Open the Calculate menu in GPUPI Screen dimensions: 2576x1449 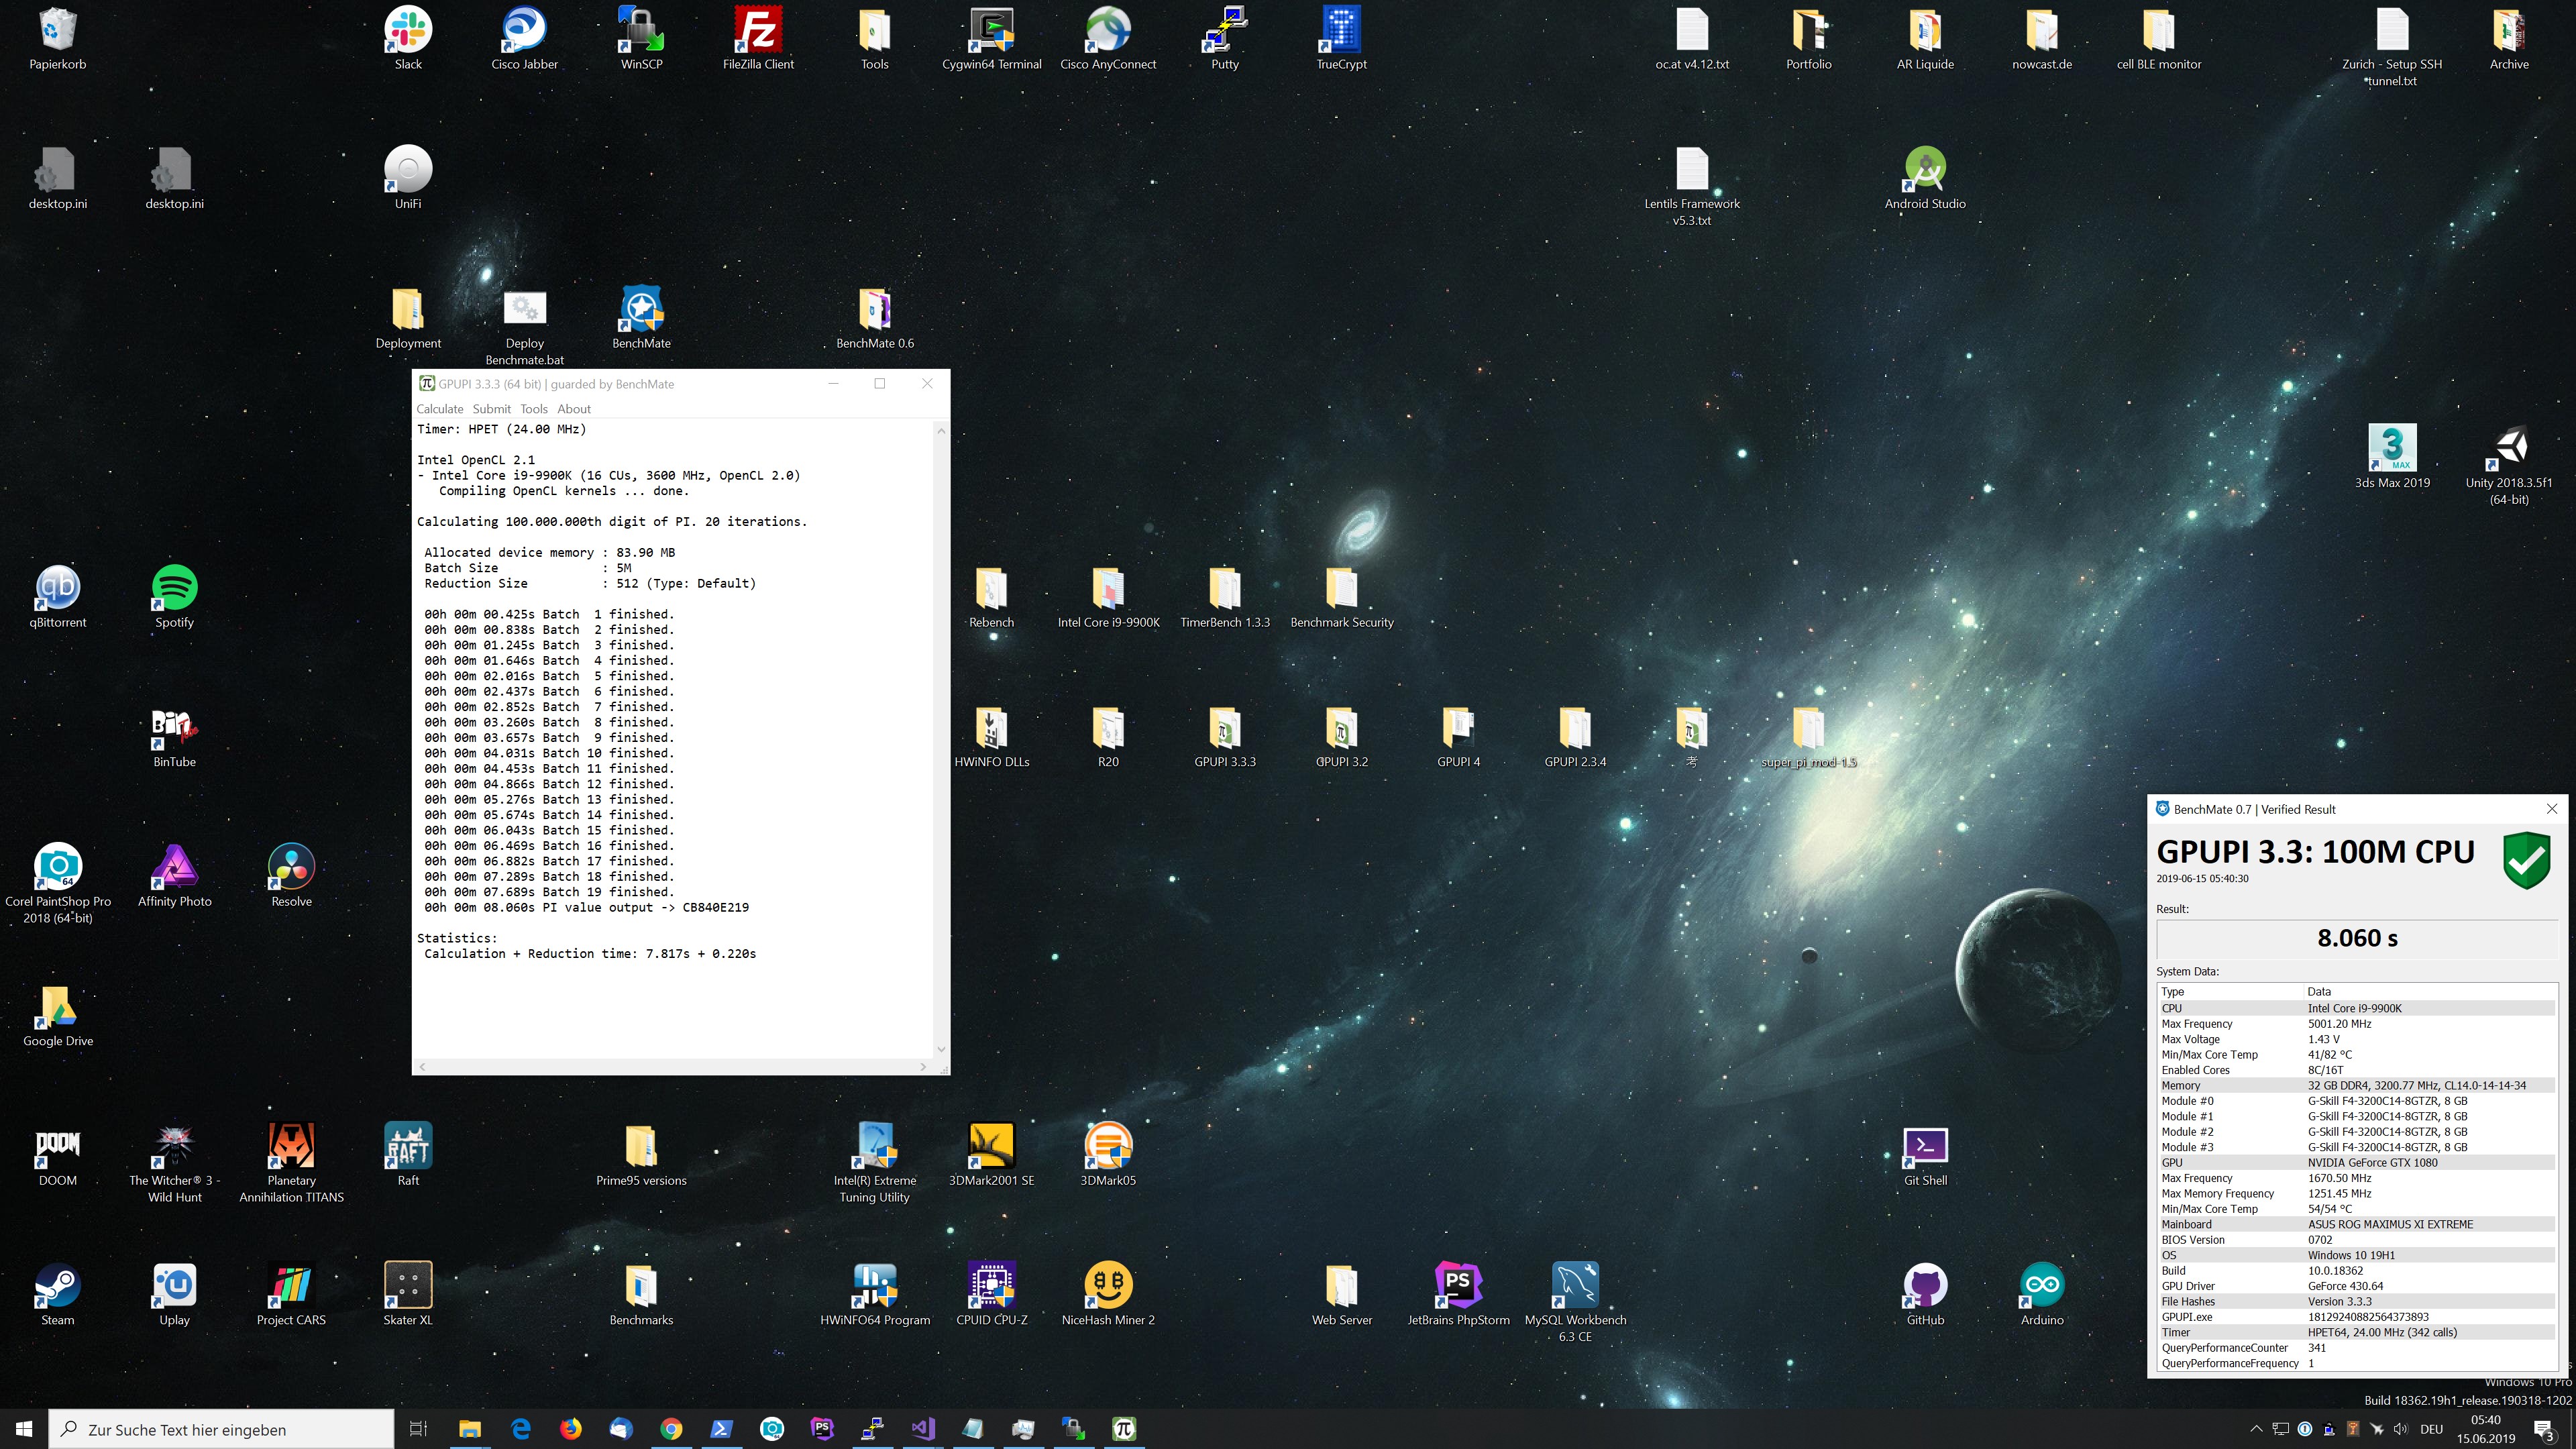point(439,409)
